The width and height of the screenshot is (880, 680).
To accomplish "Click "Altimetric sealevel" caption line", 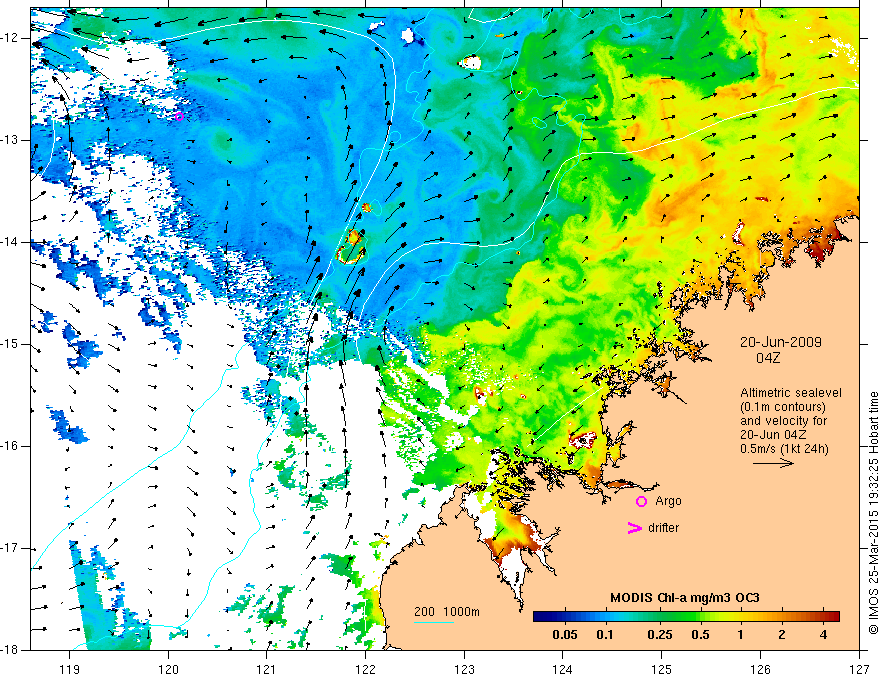I will tap(791, 393).
